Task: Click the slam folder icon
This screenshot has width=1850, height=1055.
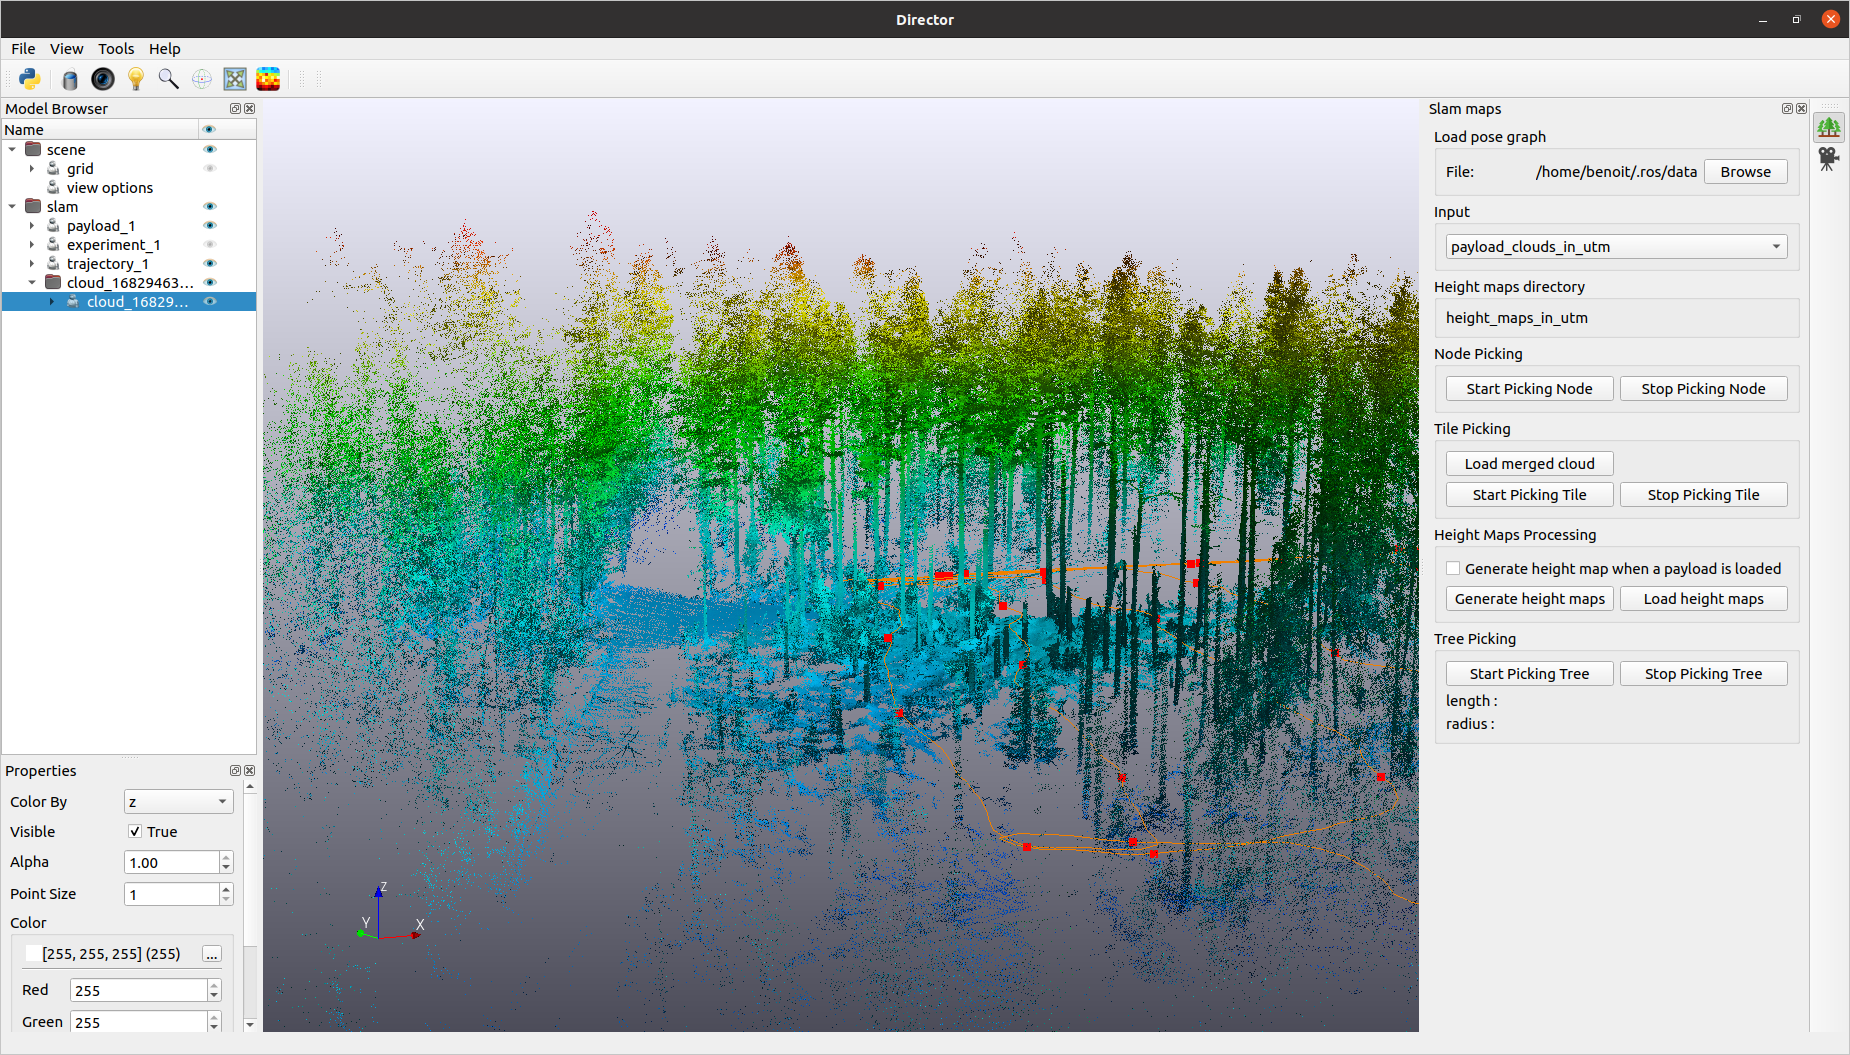Action: [x=33, y=206]
